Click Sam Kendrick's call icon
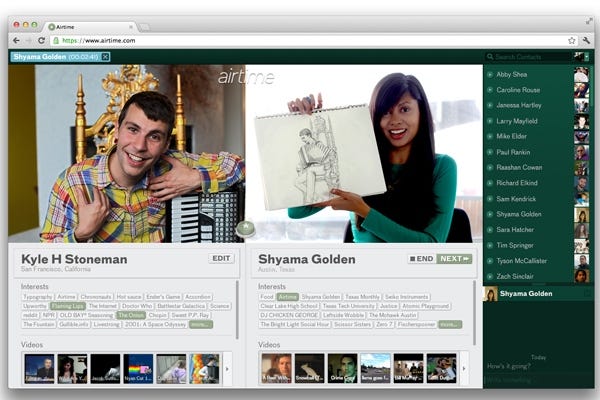The height and width of the screenshot is (400, 600). pyautogui.click(x=490, y=199)
